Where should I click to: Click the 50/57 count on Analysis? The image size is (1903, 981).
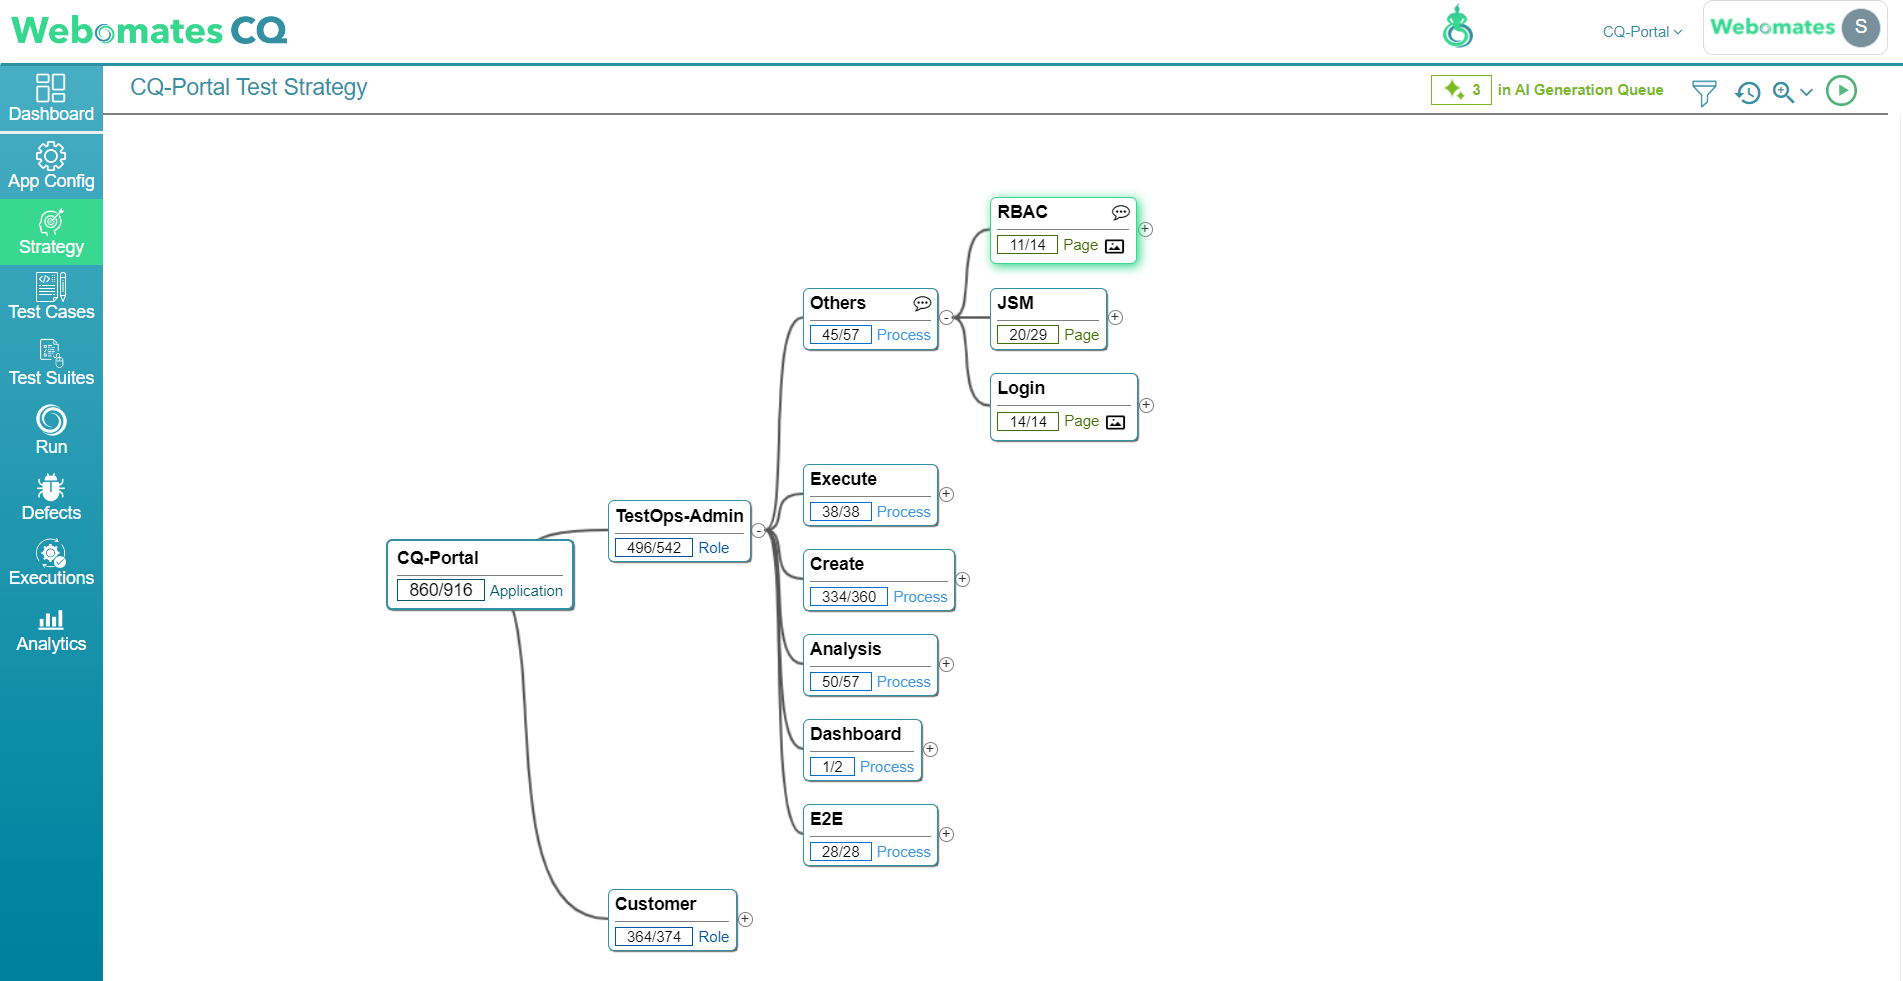pyautogui.click(x=841, y=682)
